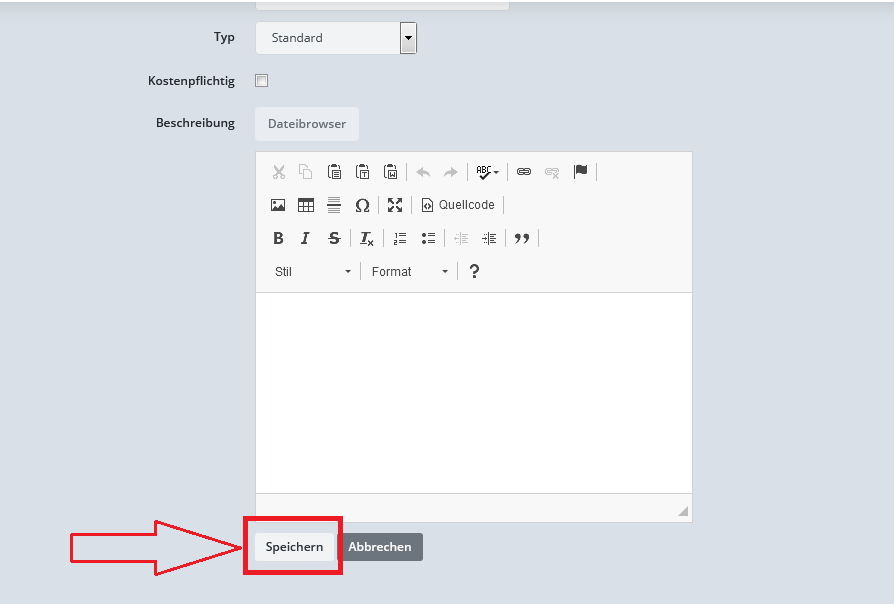Insert a horizontal line via toolbar icon
This screenshot has height=604, width=894.
pyautogui.click(x=334, y=205)
